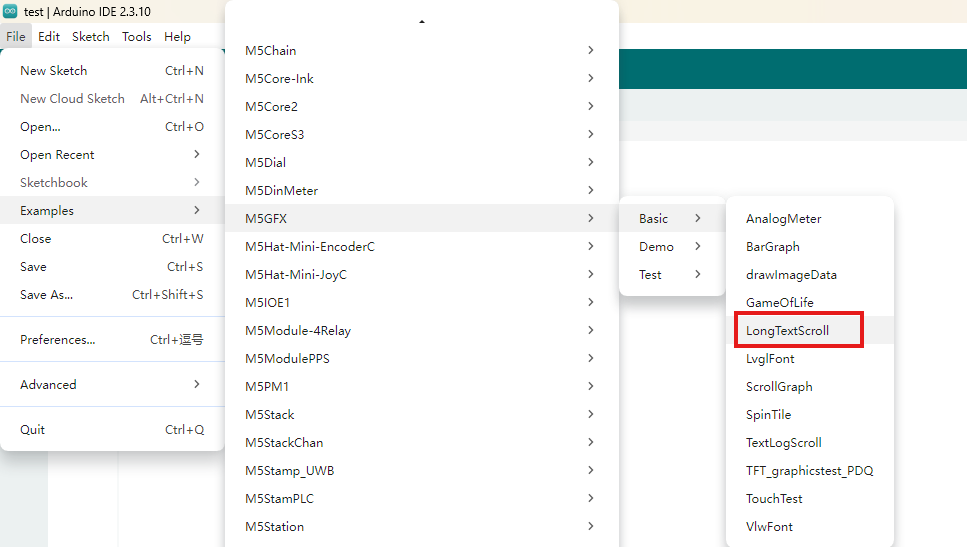Screen dimensions: 967x547
Task: Open the File menu
Action: (x=15, y=36)
